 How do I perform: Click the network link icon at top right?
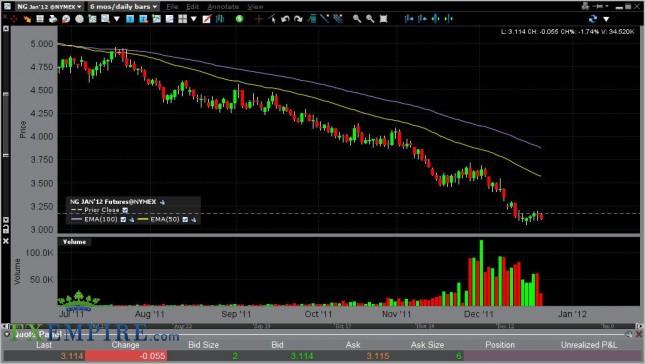coord(585,6)
